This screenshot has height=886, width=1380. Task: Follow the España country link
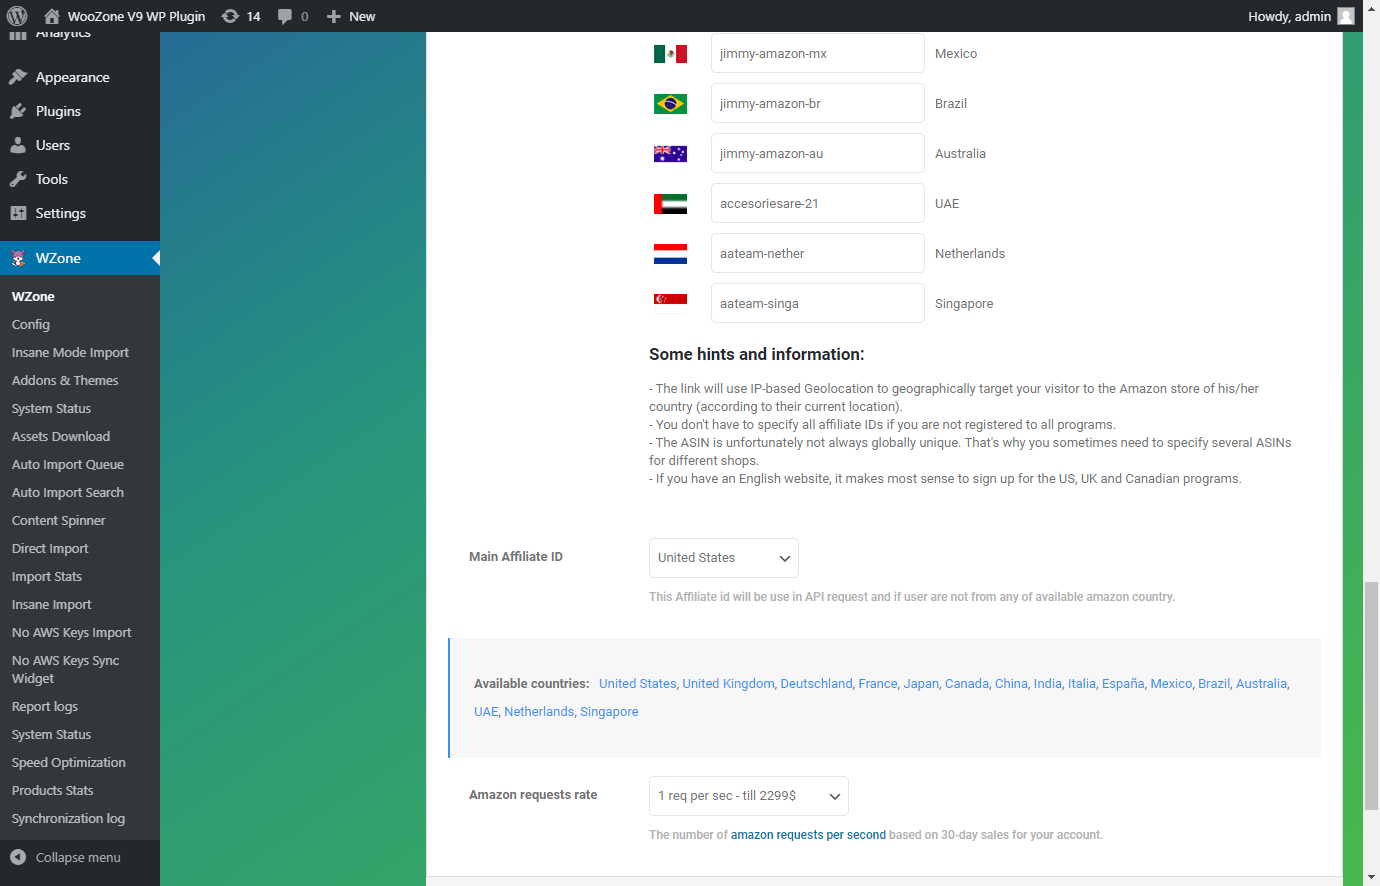coord(1123,684)
